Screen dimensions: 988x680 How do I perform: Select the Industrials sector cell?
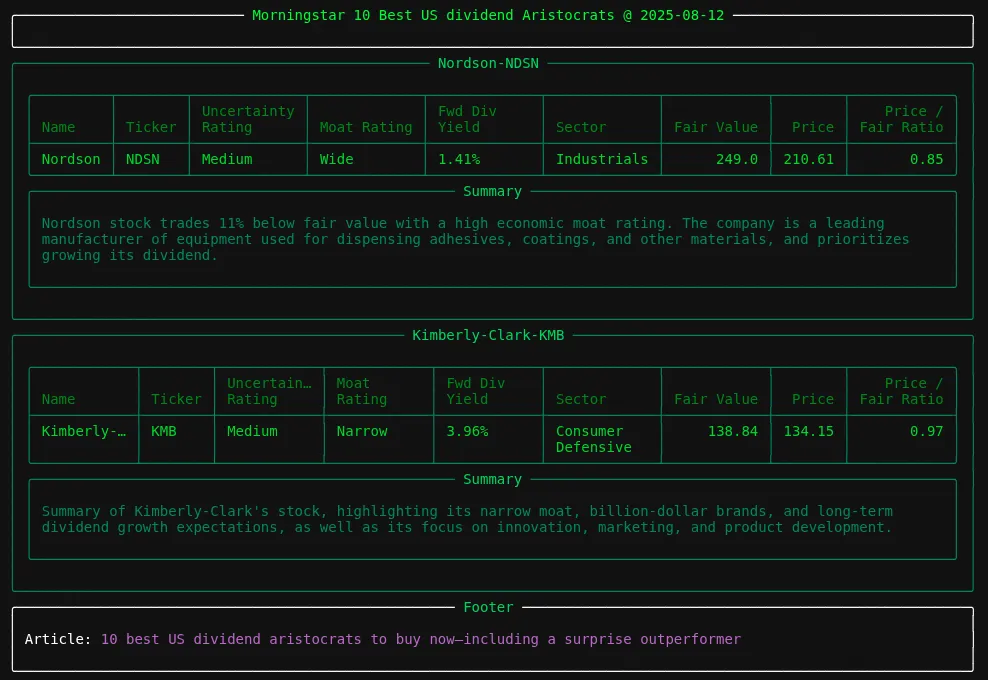(602, 159)
